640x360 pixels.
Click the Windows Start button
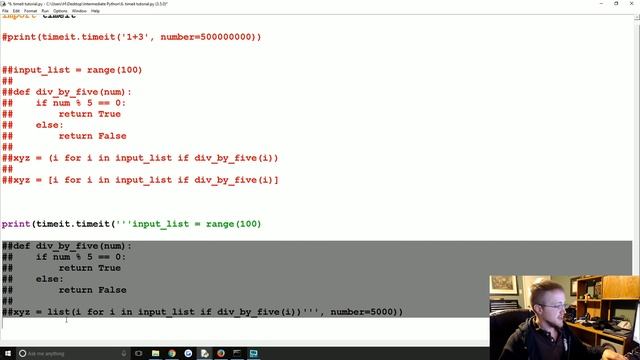click(x=8, y=353)
